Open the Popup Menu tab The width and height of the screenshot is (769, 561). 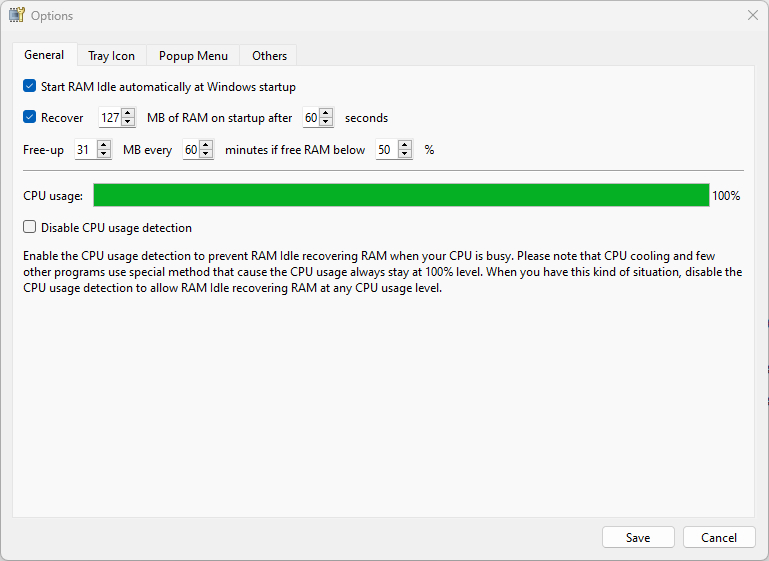(x=193, y=56)
